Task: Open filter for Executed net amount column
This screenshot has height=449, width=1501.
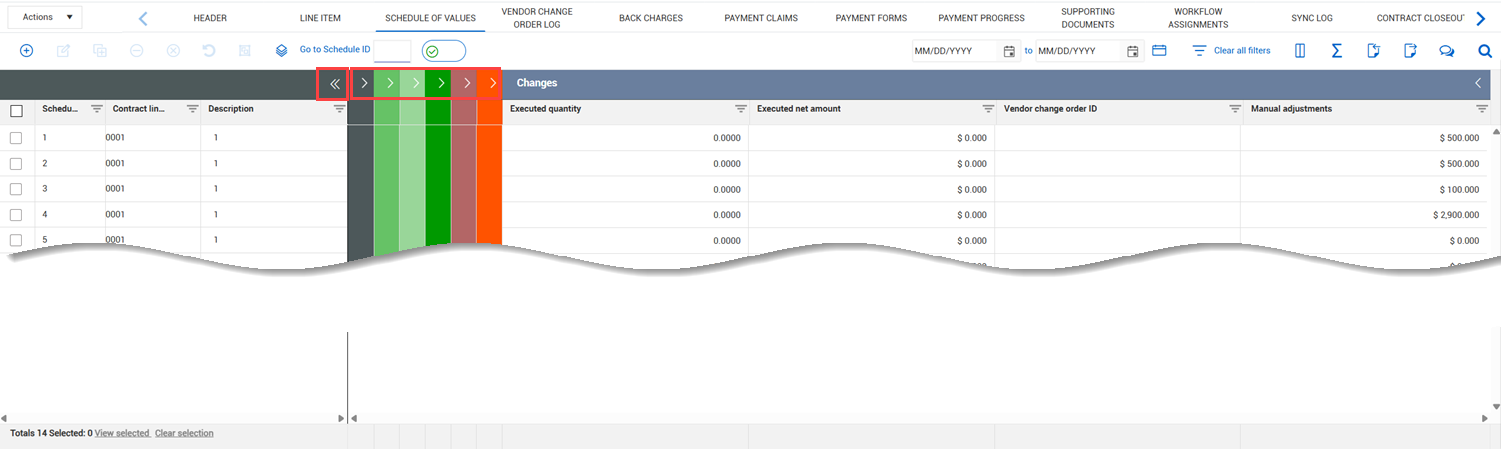Action: [988, 109]
